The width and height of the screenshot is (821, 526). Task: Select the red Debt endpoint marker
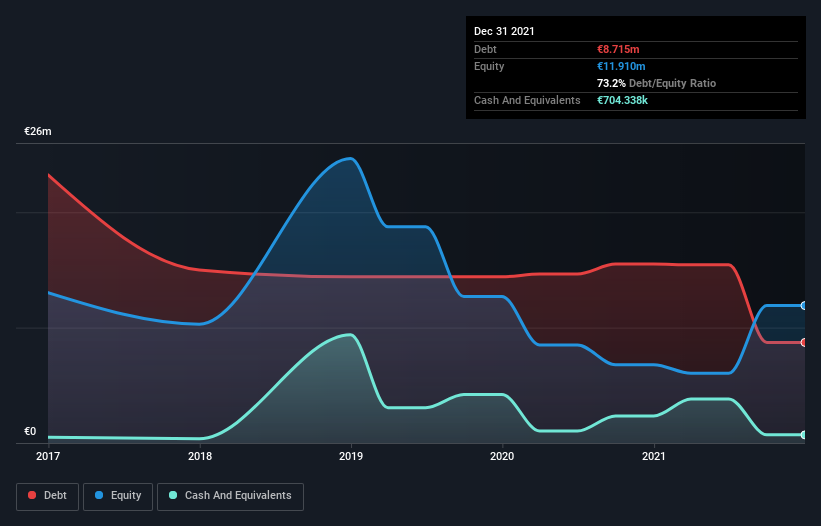804,342
